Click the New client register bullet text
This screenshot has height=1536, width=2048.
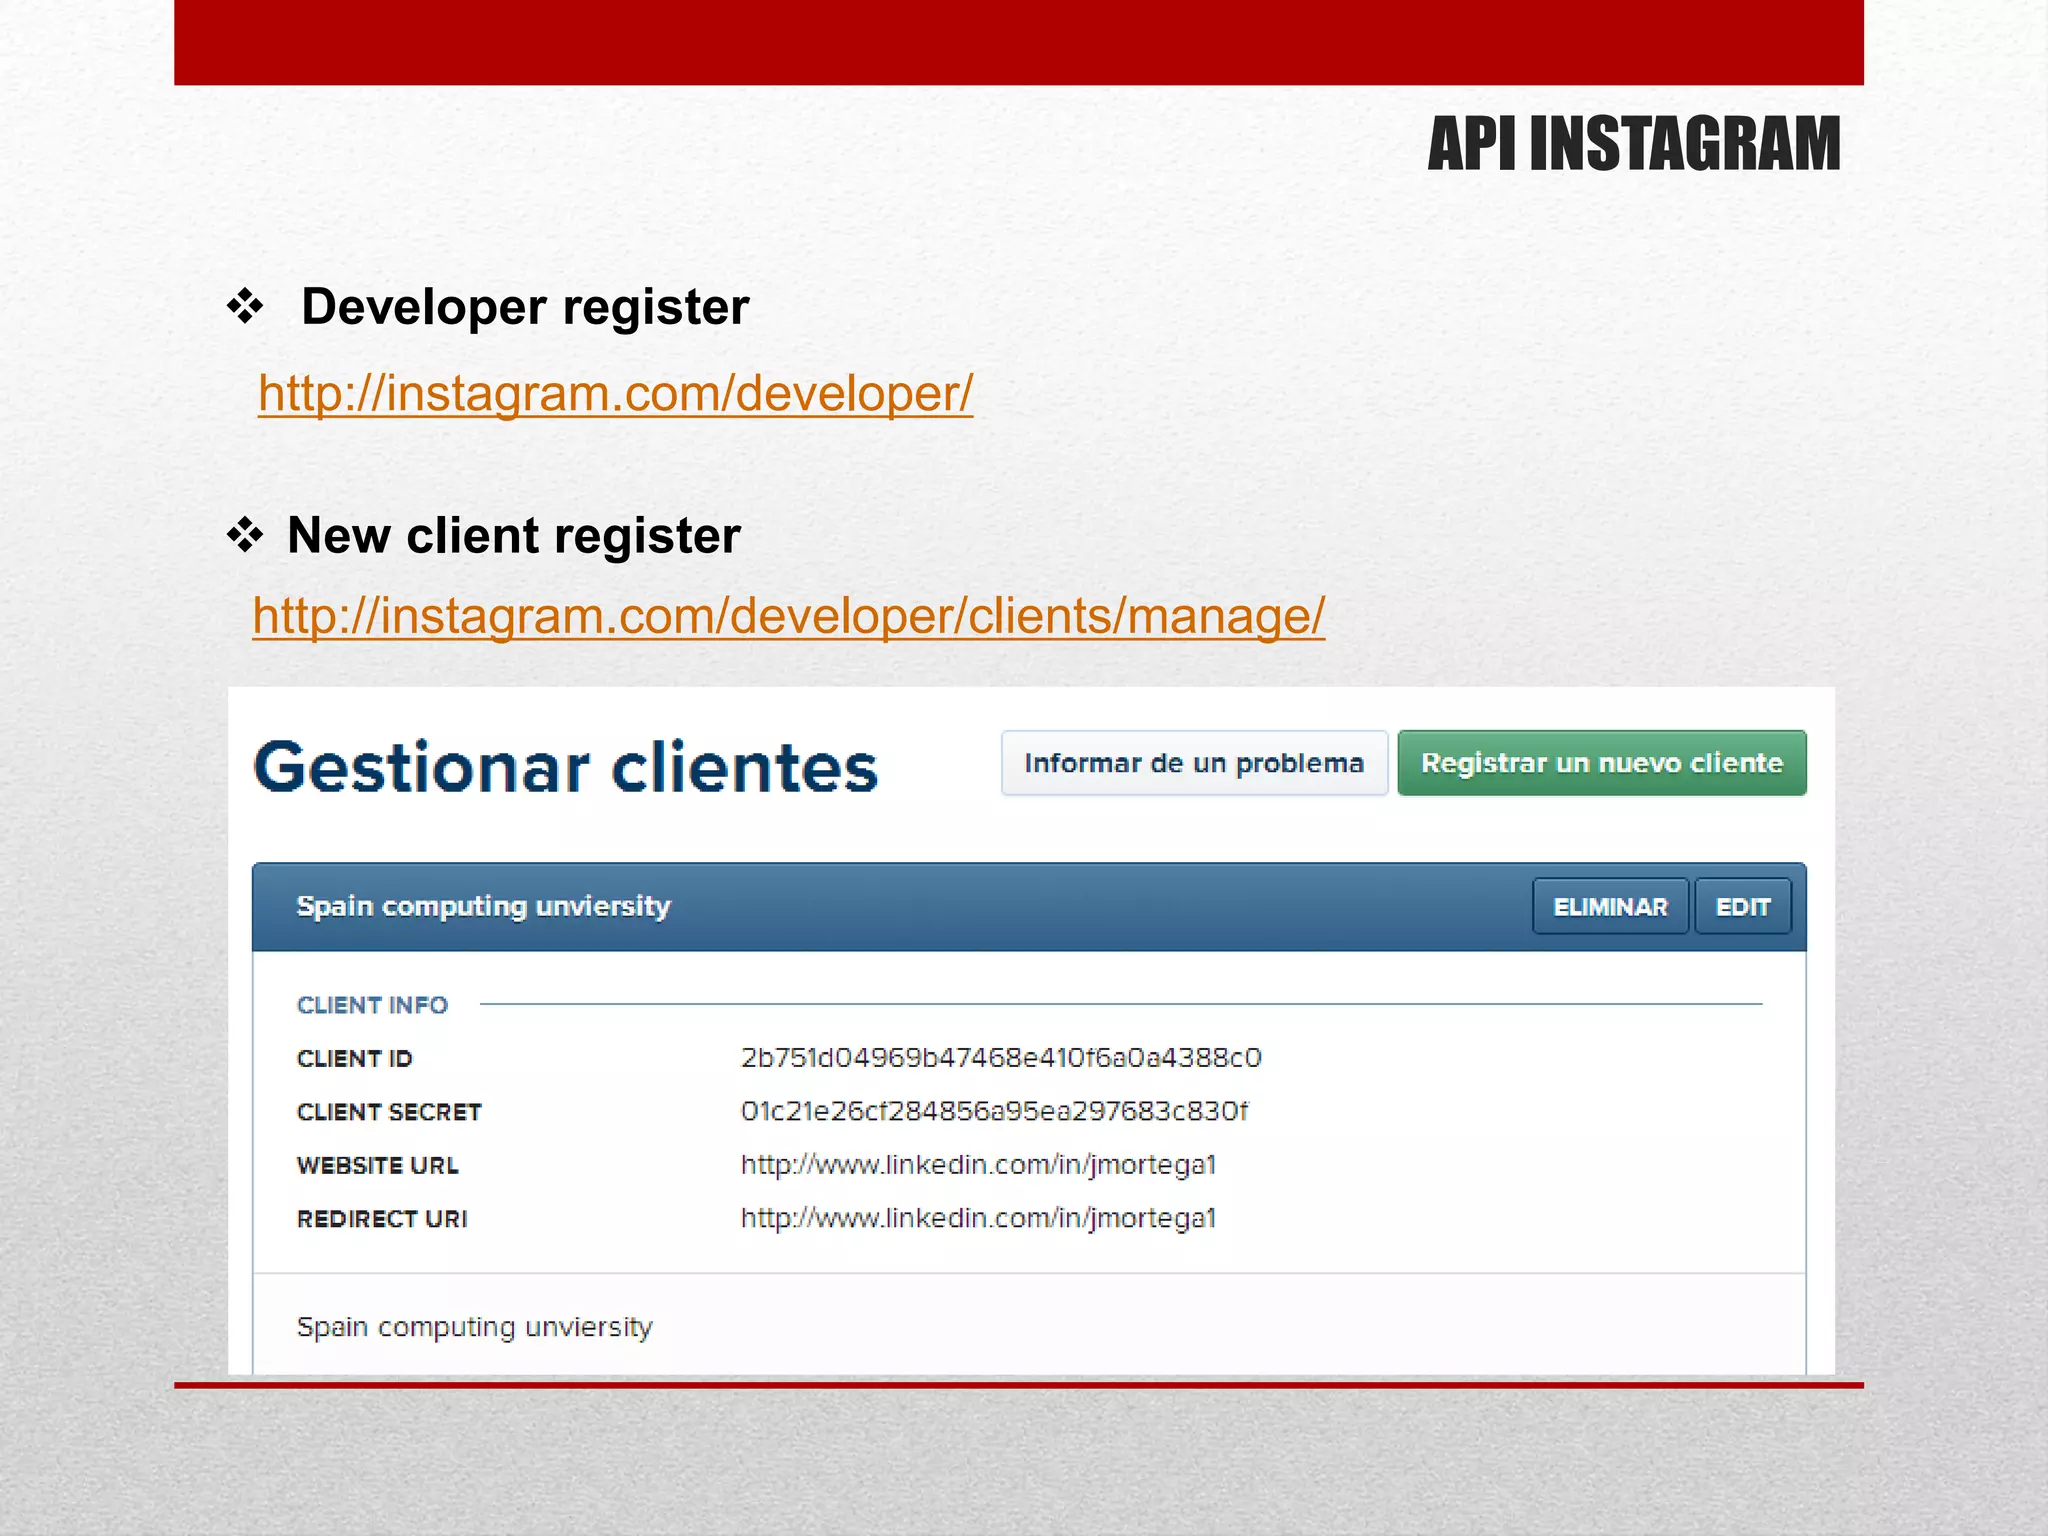click(514, 535)
